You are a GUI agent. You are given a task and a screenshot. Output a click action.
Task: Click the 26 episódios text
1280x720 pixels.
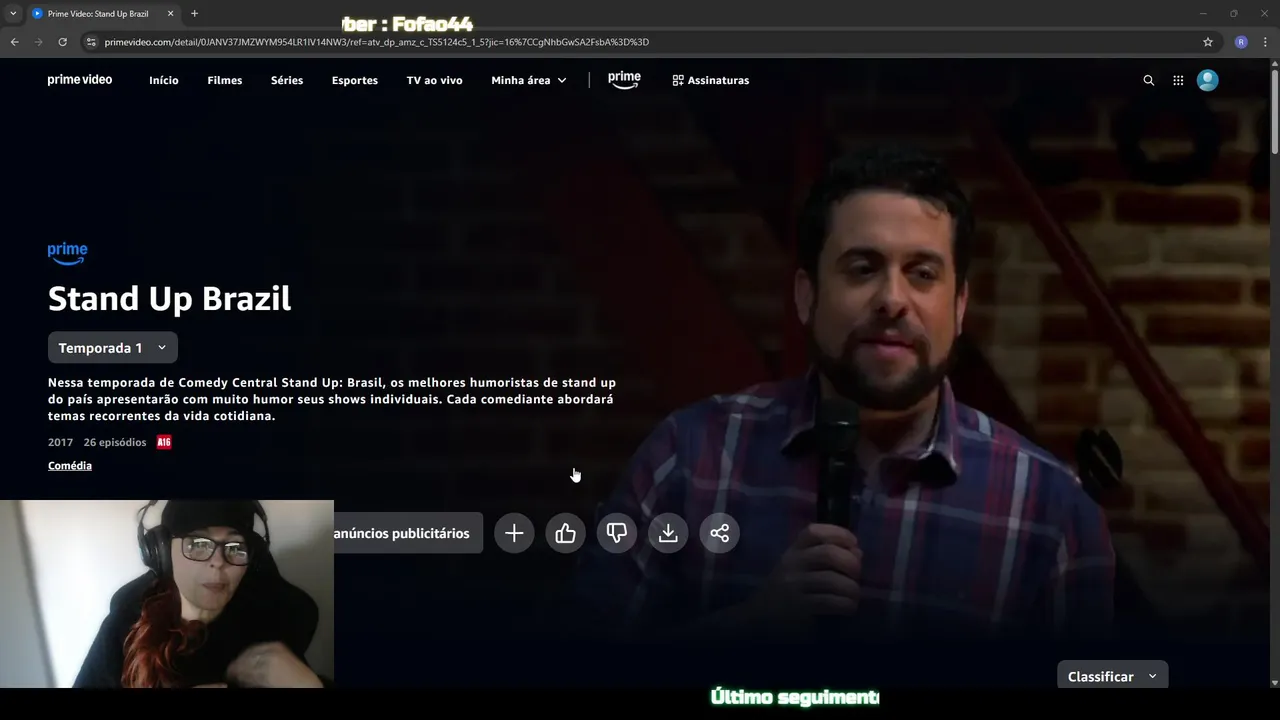point(115,442)
